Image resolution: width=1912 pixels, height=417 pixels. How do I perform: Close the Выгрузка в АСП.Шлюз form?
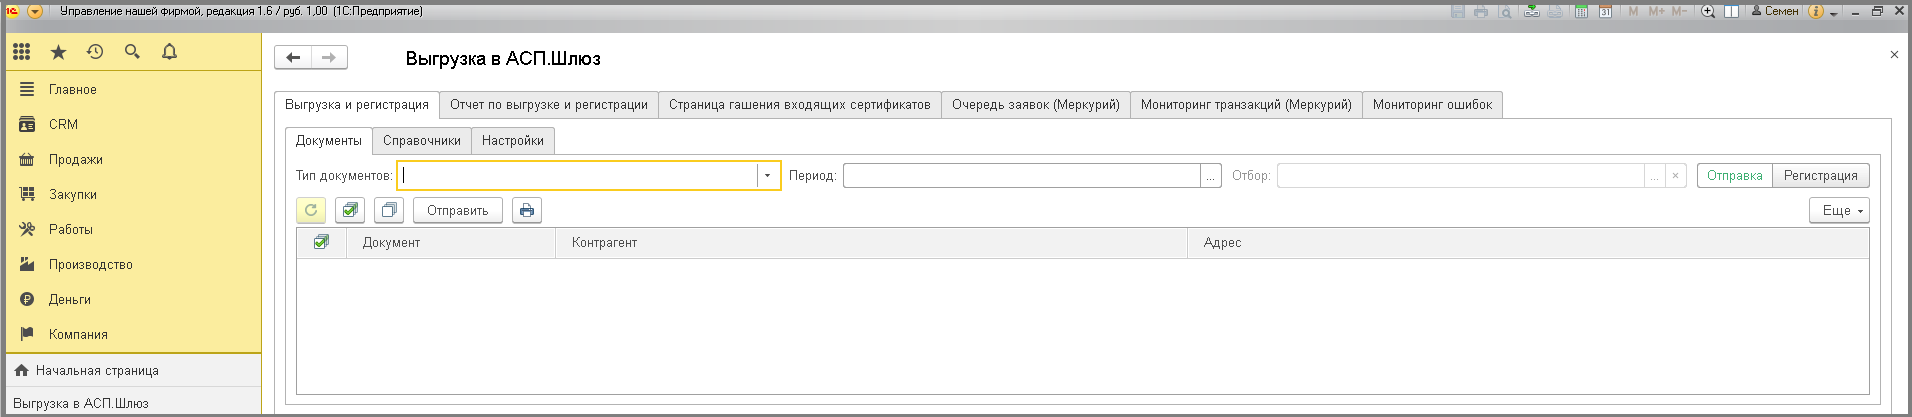pos(1894,55)
